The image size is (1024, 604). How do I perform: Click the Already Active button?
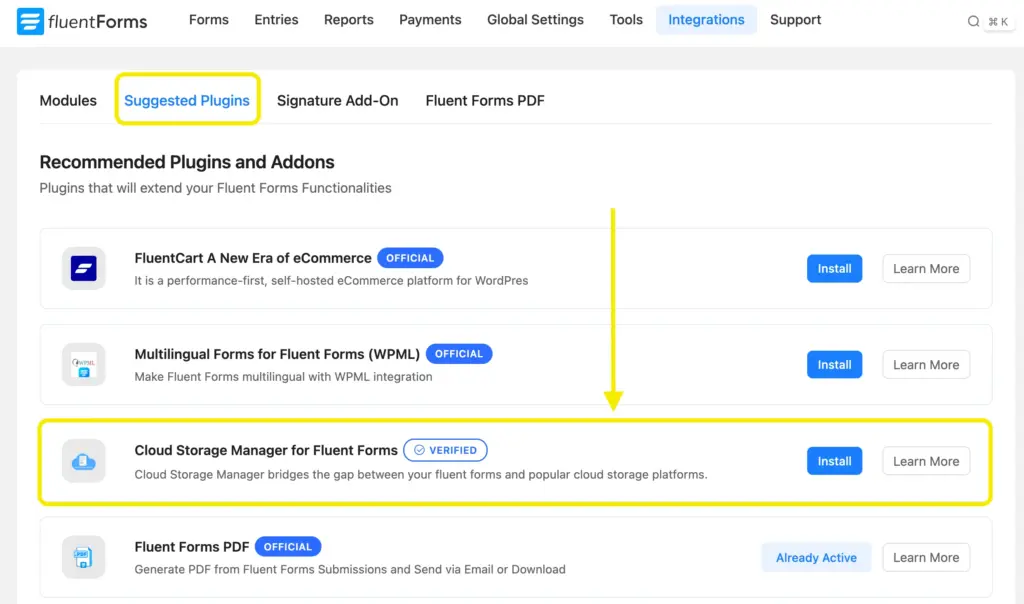[x=816, y=557]
